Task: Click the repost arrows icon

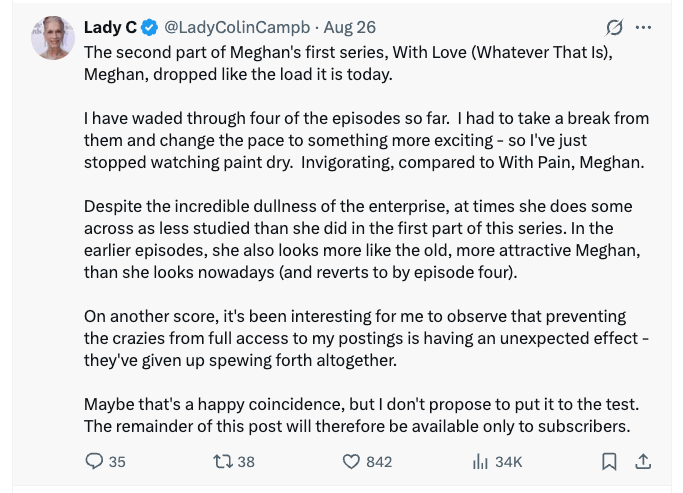Action: (x=223, y=461)
